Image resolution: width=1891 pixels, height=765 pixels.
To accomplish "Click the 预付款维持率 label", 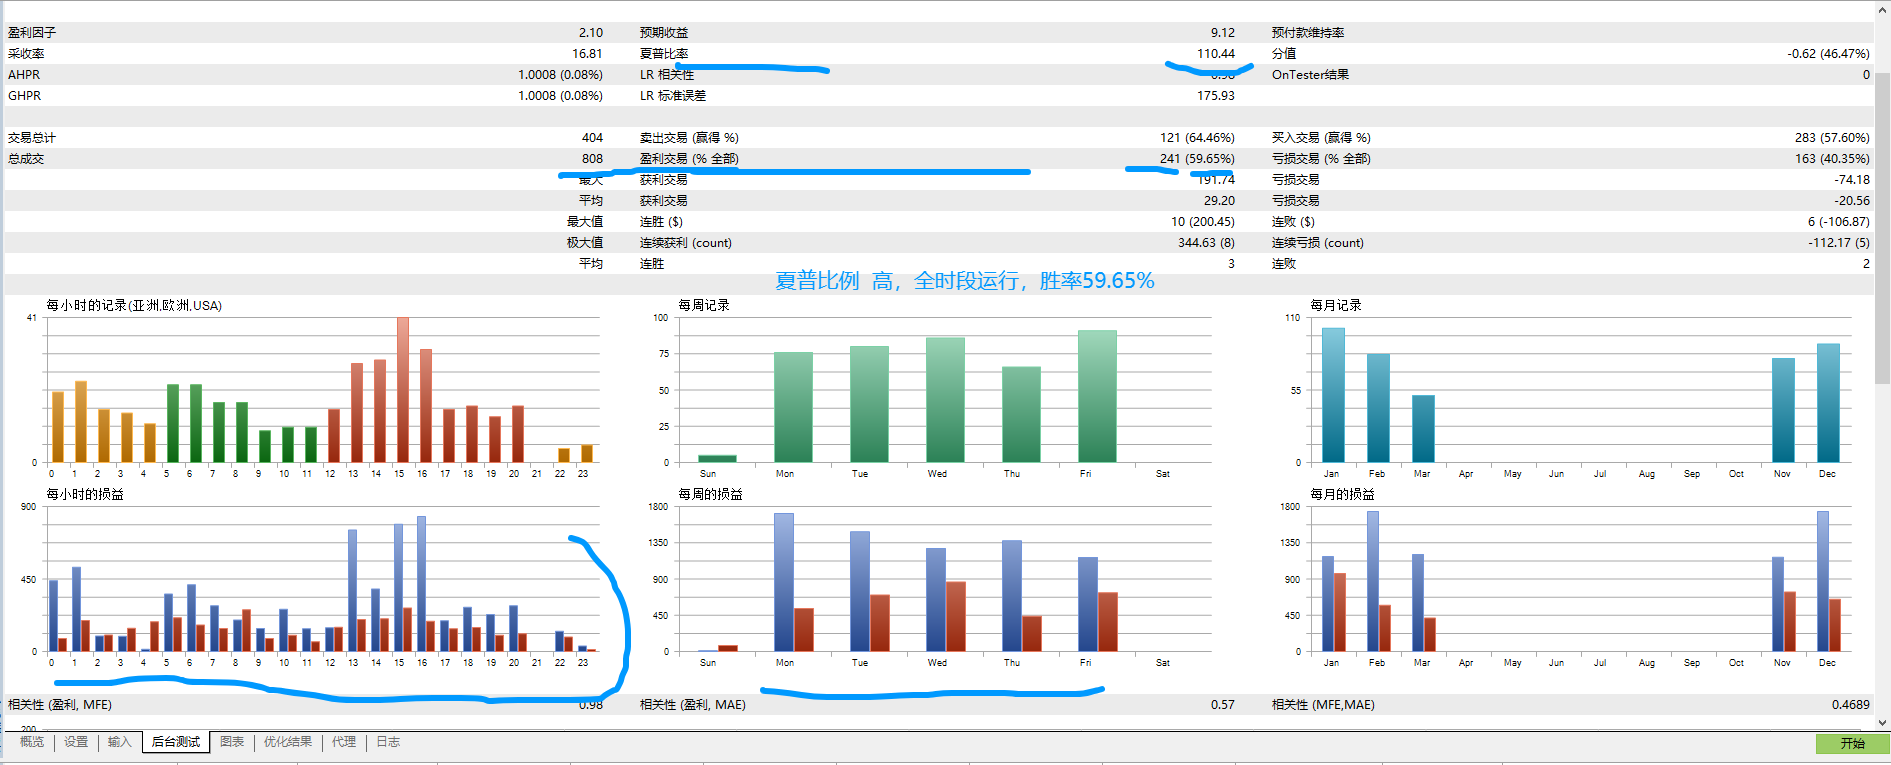I will click(1308, 33).
